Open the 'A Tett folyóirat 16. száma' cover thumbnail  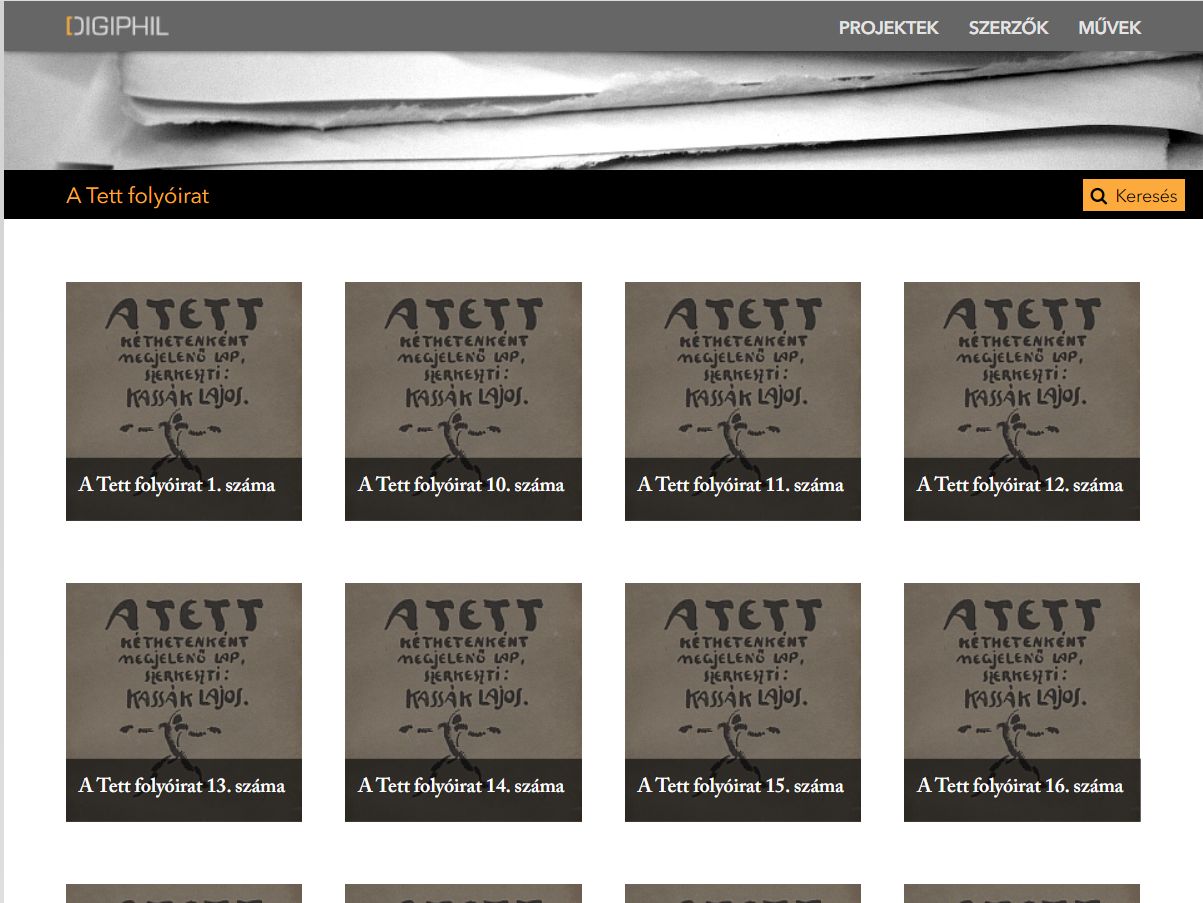[1022, 702]
